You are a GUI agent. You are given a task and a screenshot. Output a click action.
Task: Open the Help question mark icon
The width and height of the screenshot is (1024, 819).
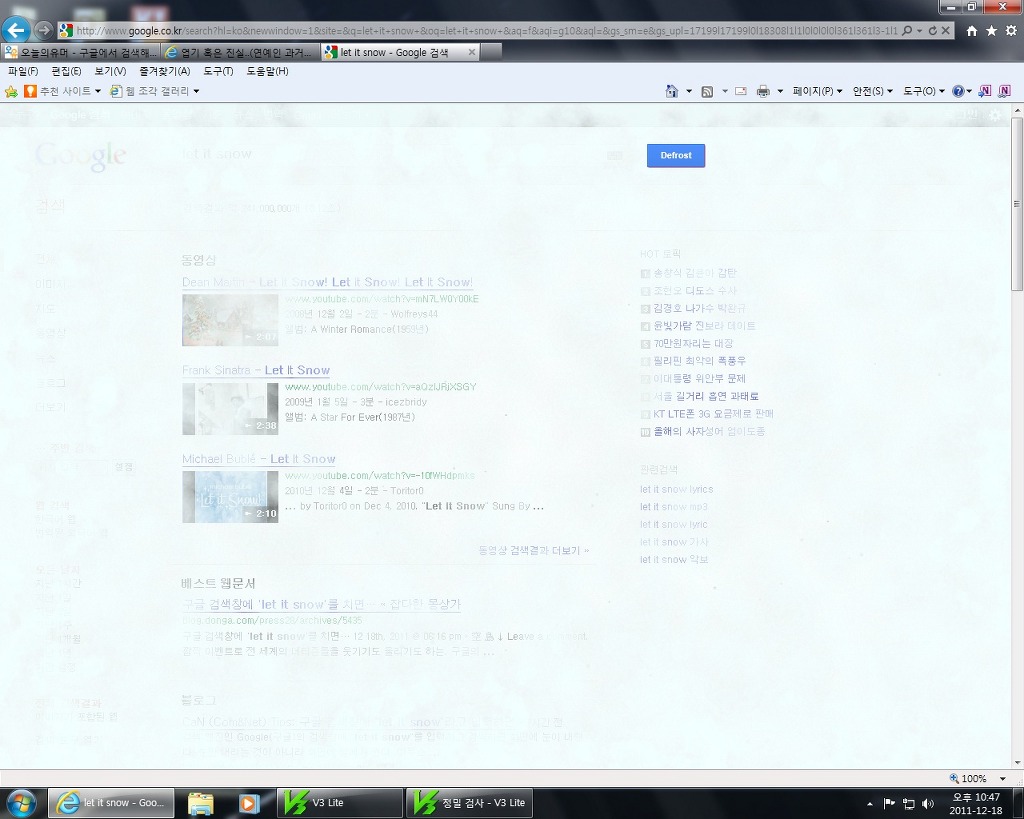click(x=958, y=91)
